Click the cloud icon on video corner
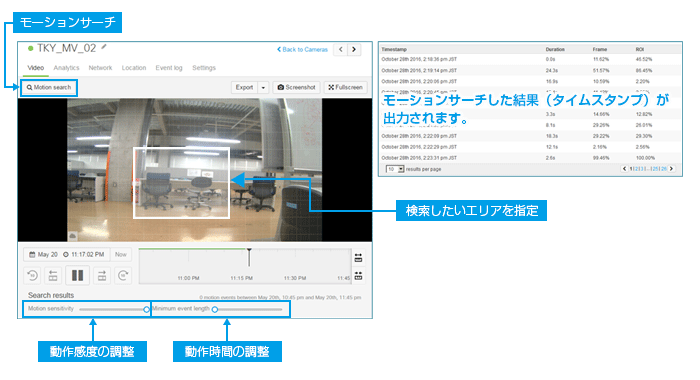The width and height of the screenshot is (700, 380). pos(73,236)
